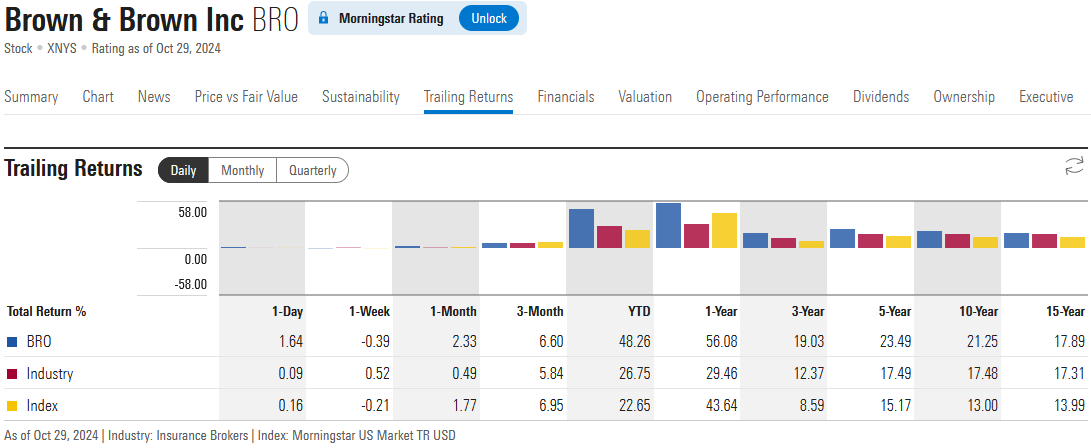Click Index 10-Year value 13.00
1091x448 pixels.
point(984,406)
